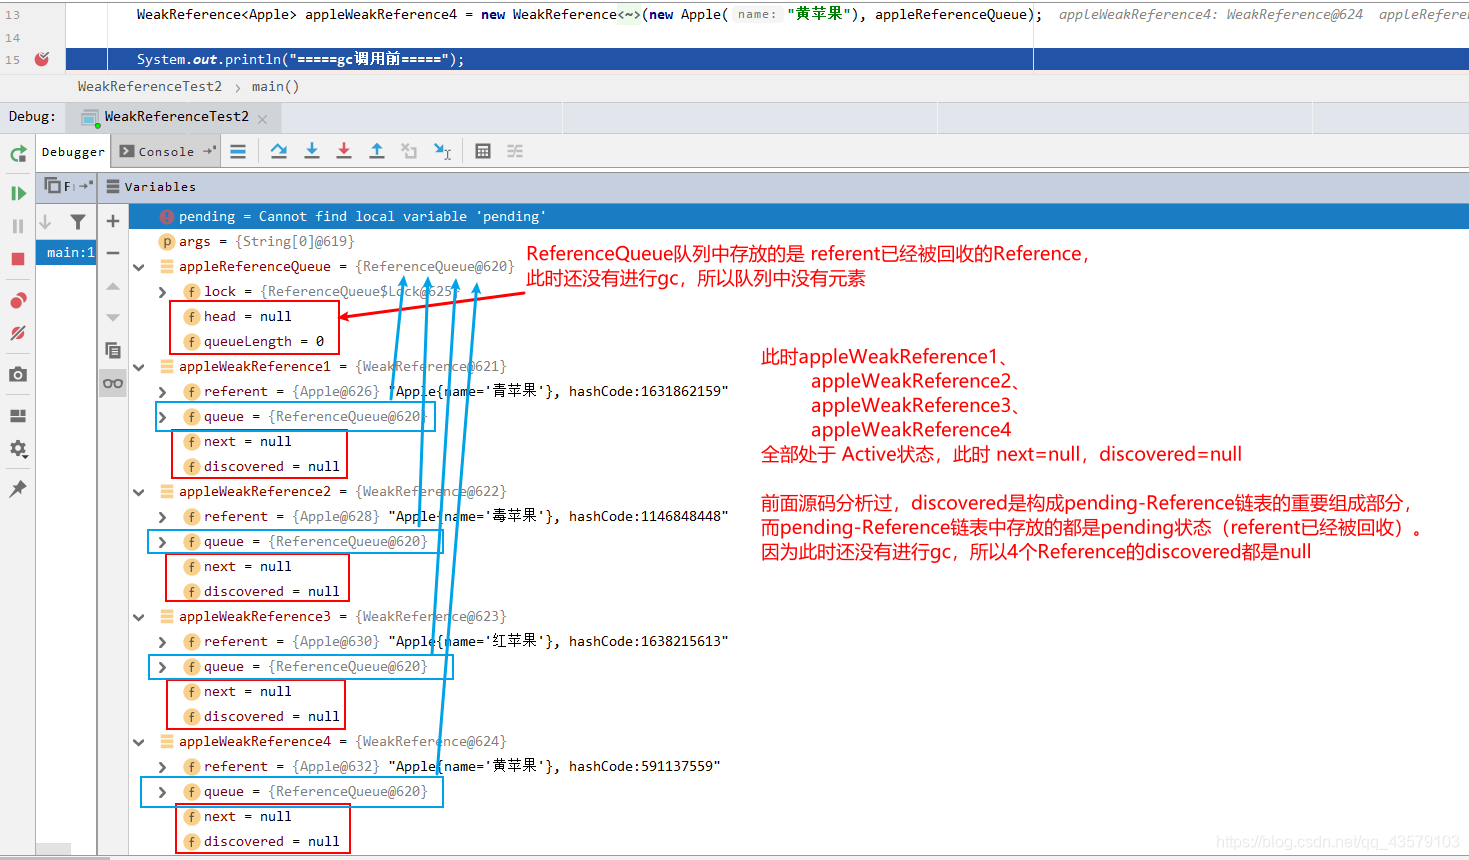
Task: Select discovered = null under appleWeakReference4
Action: (x=798, y=841)
